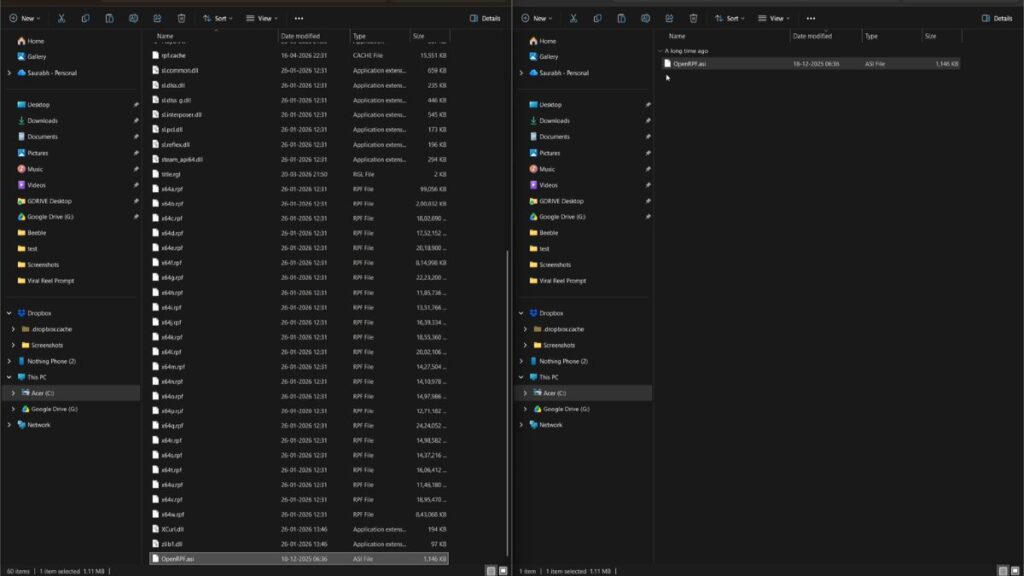Select the x64a.rpf file
The width and height of the screenshot is (1024, 576).
click(x=299, y=189)
